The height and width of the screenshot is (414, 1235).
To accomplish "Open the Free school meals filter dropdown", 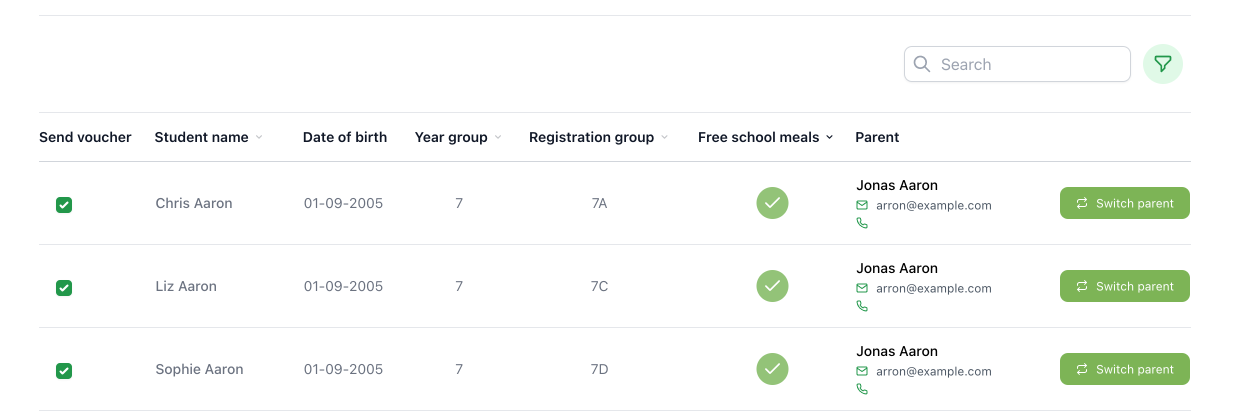I will (x=829, y=138).
